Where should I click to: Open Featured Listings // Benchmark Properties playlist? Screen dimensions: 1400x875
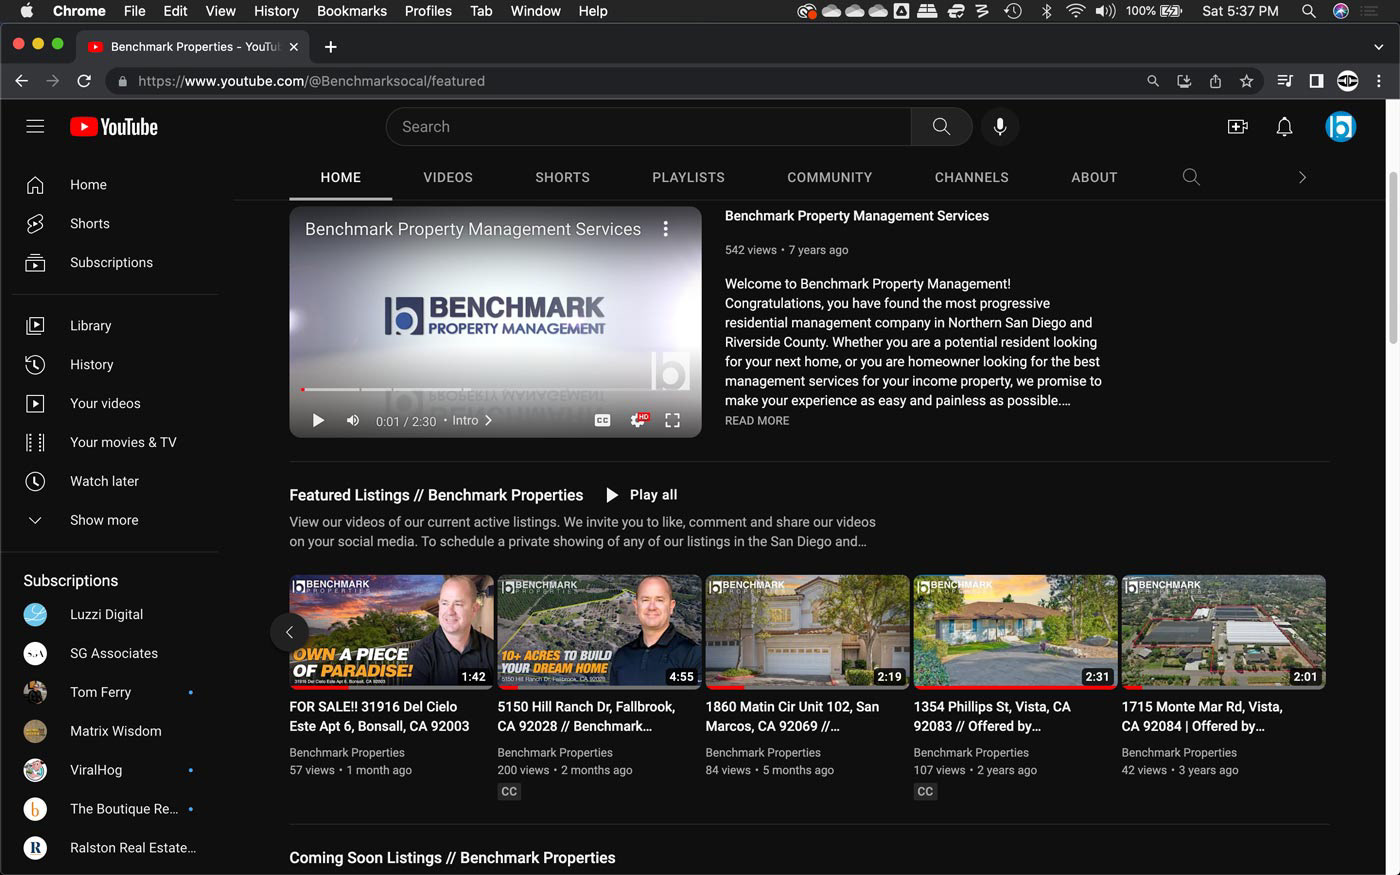(x=436, y=495)
